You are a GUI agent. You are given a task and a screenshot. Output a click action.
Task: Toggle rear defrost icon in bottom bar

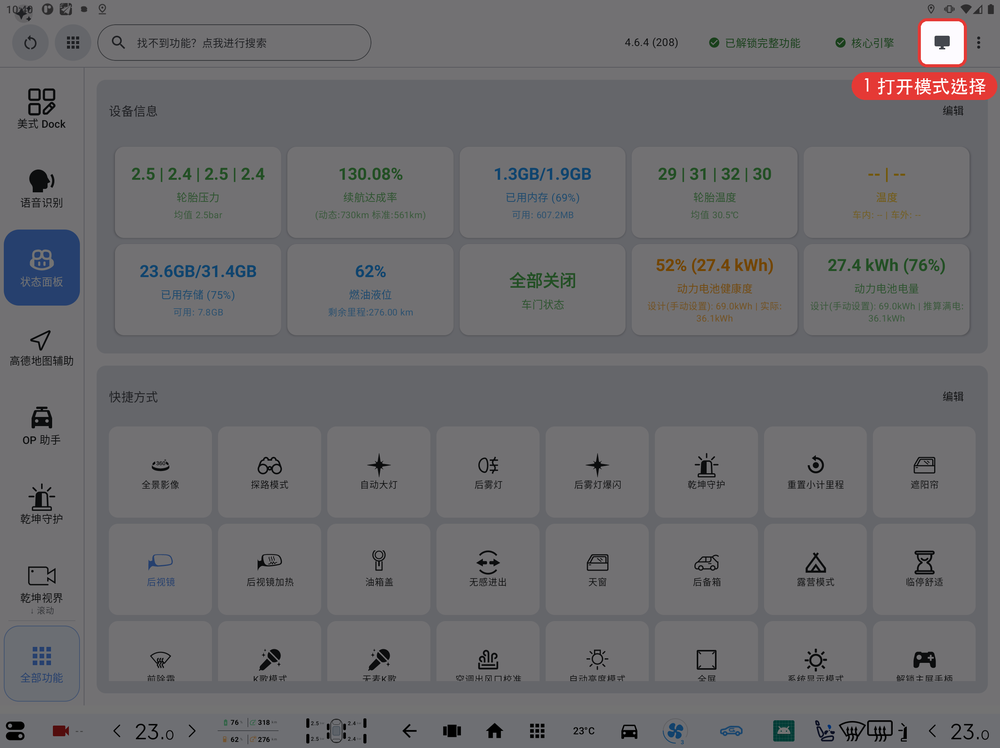click(879, 731)
